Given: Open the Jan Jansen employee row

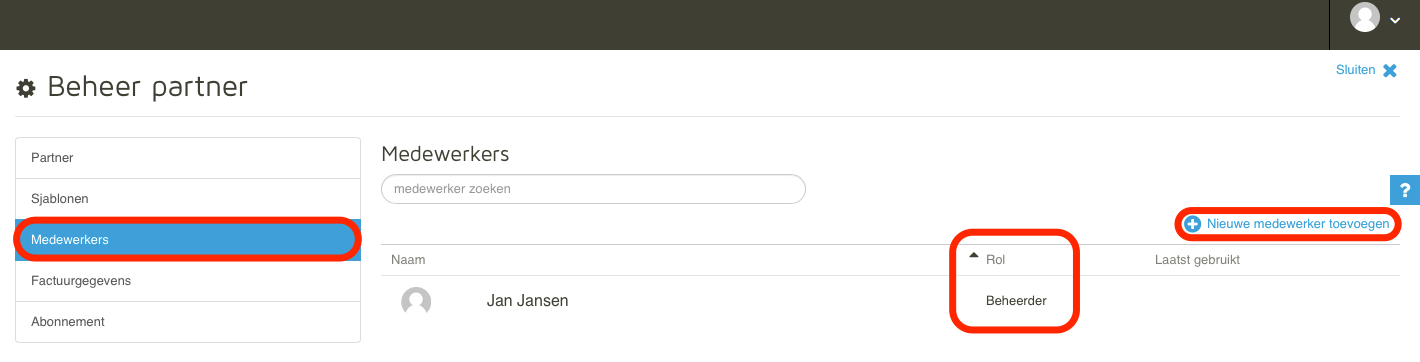Looking at the screenshot, I should point(890,300).
